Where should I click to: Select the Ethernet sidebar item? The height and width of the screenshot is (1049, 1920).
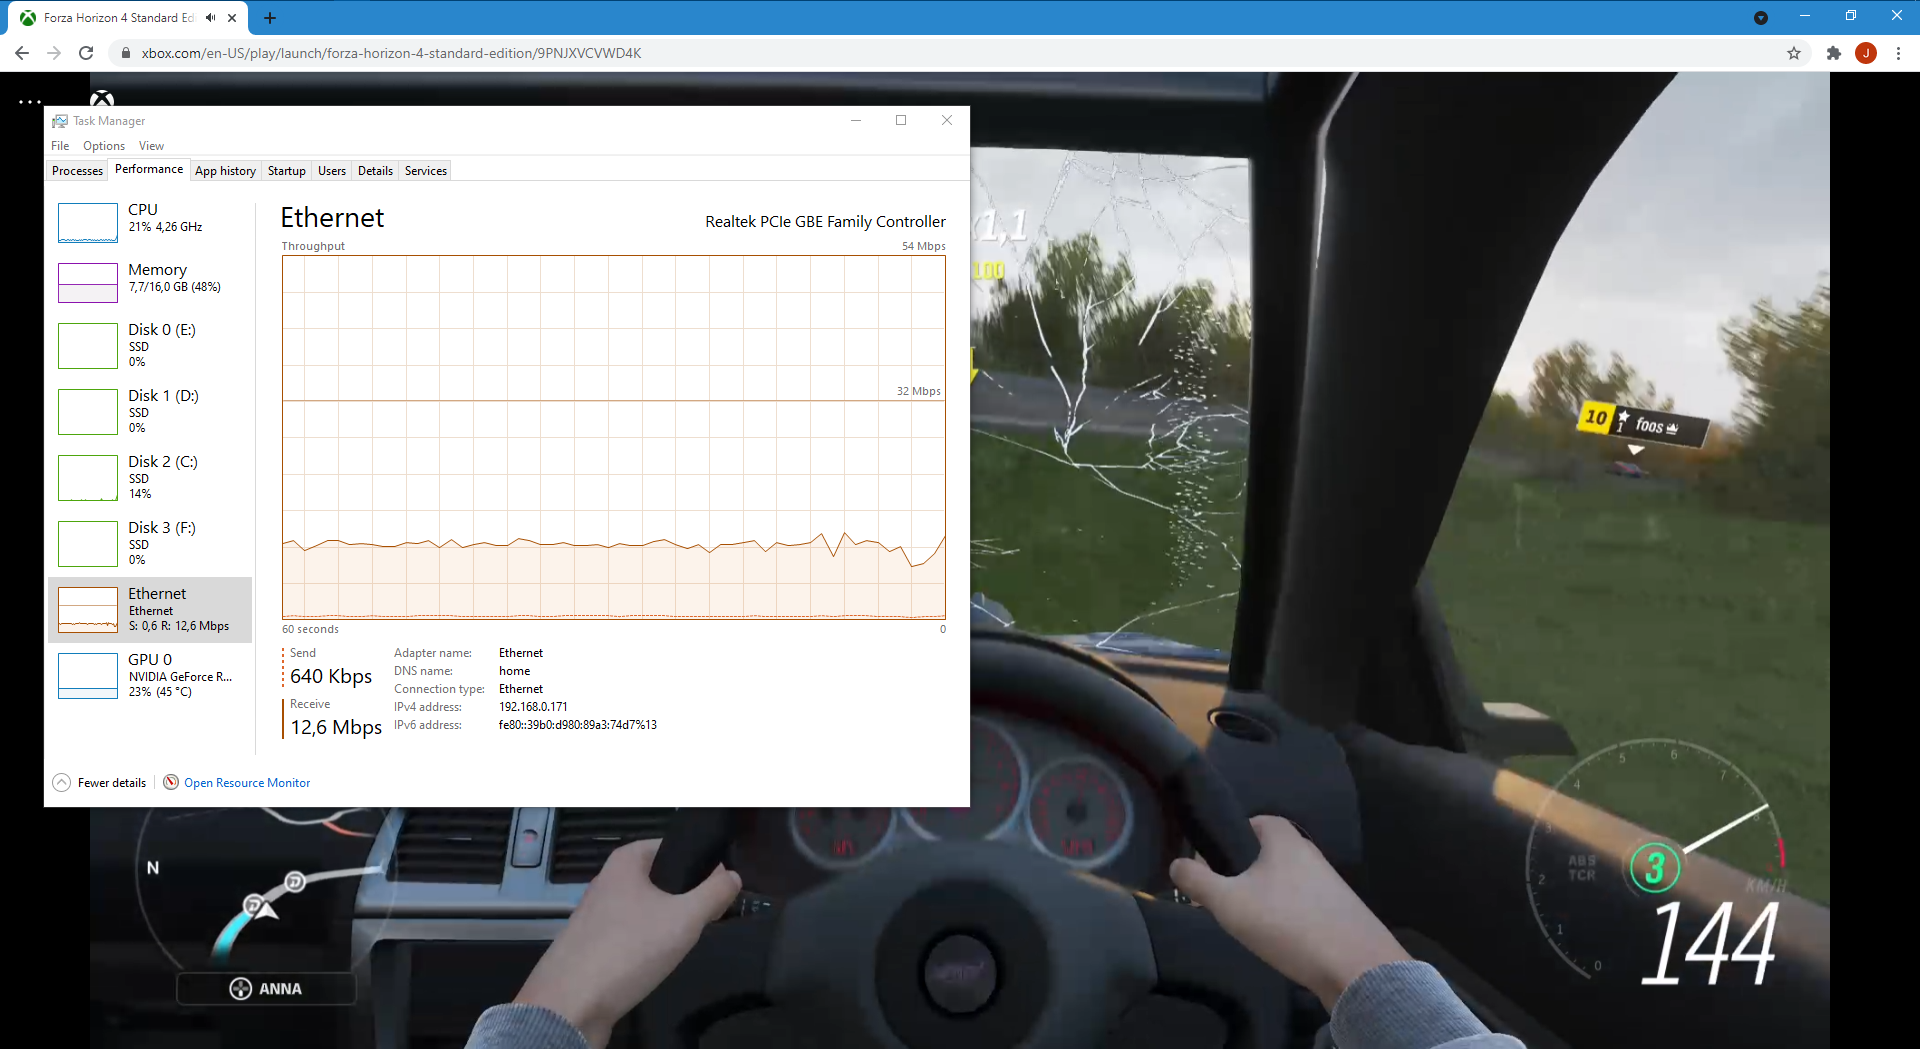tap(150, 609)
